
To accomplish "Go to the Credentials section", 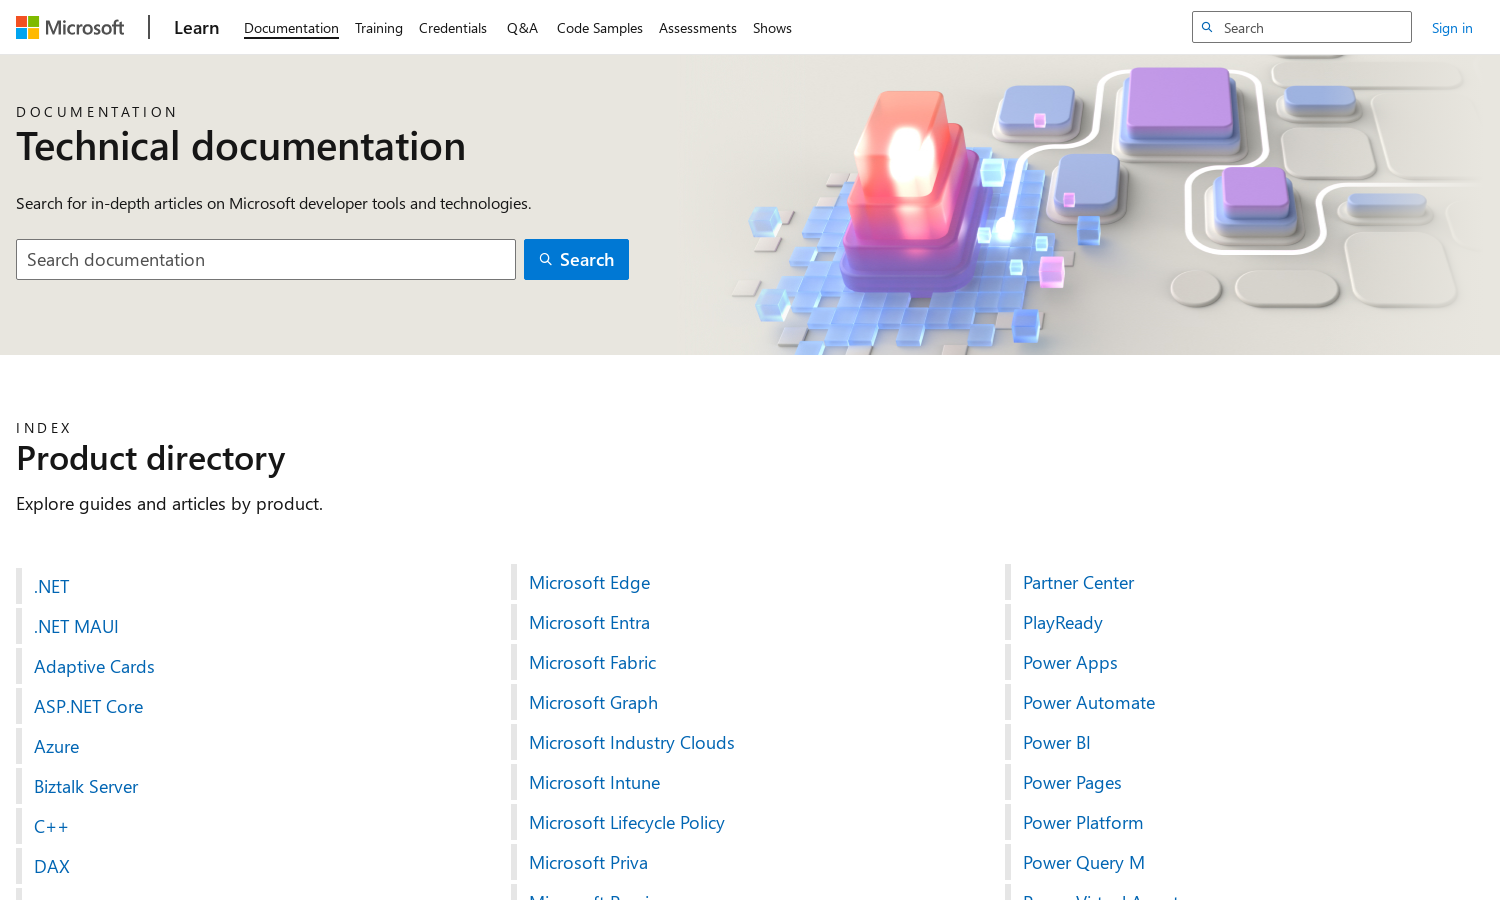I will tap(452, 28).
